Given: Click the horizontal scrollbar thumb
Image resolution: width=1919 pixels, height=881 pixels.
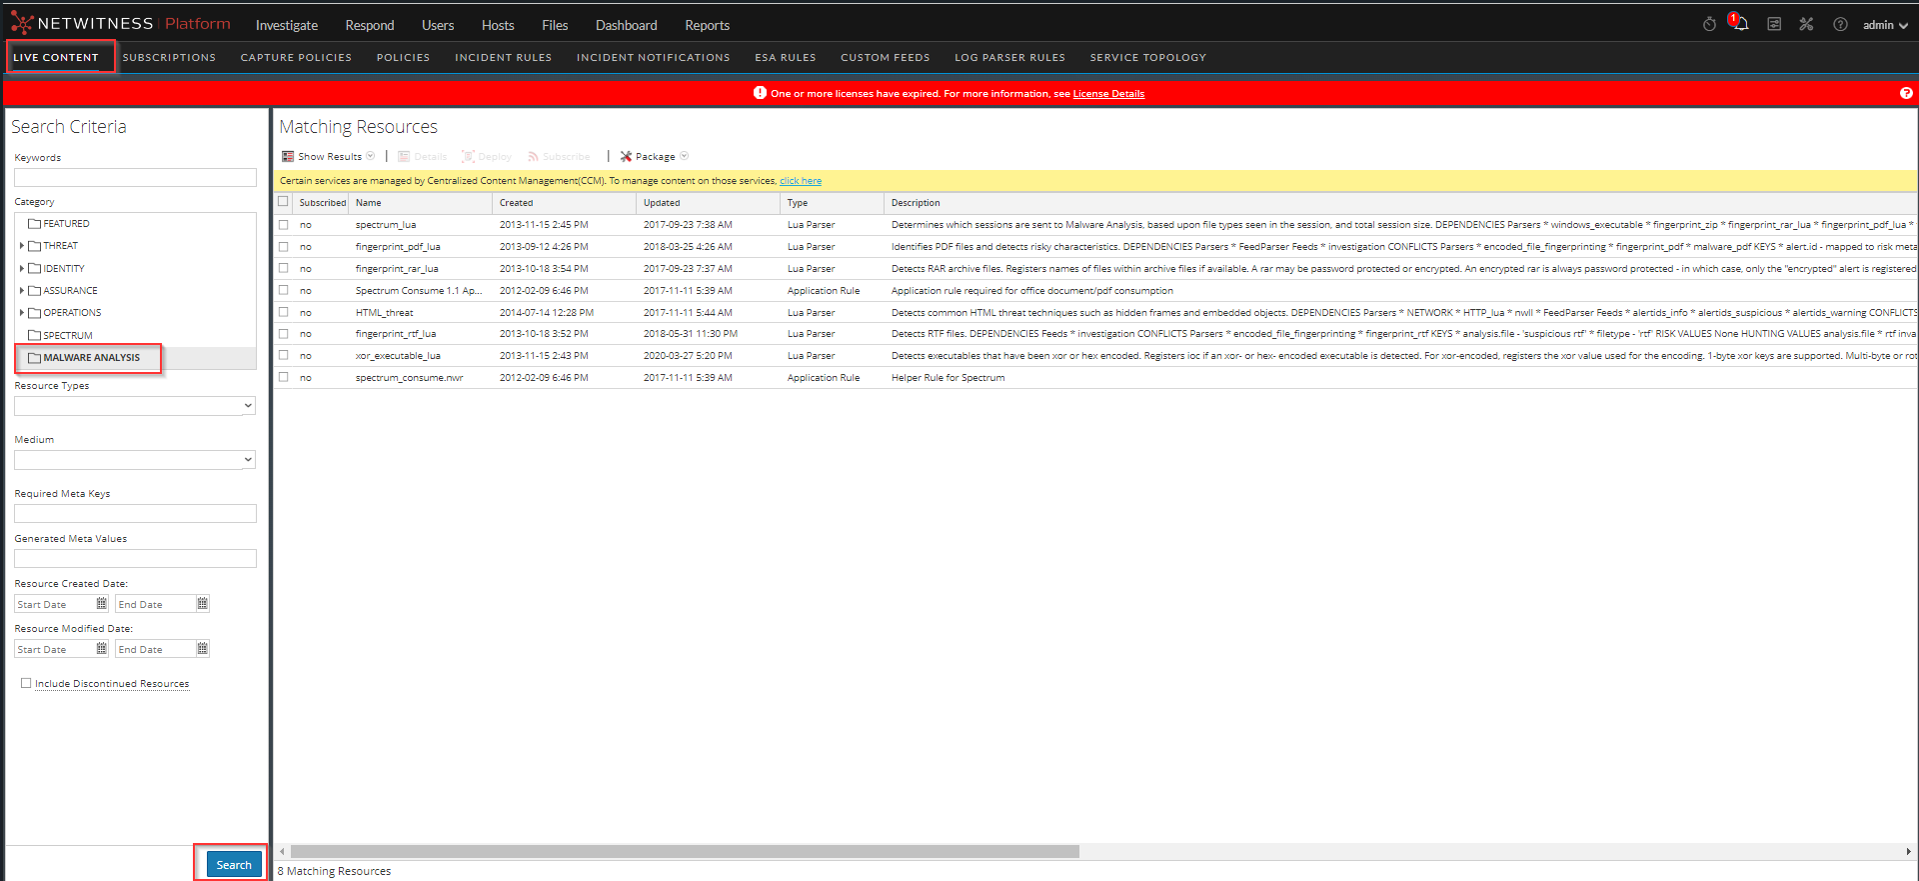Looking at the screenshot, I should pyautogui.click(x=685, y=851).
